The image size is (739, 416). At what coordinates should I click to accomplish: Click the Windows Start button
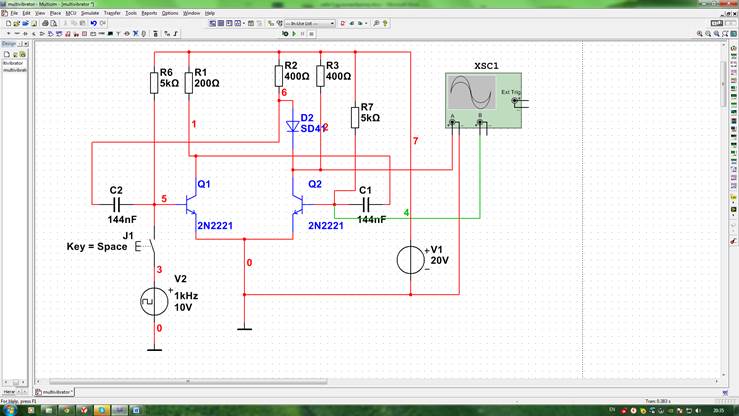[8, 409]
